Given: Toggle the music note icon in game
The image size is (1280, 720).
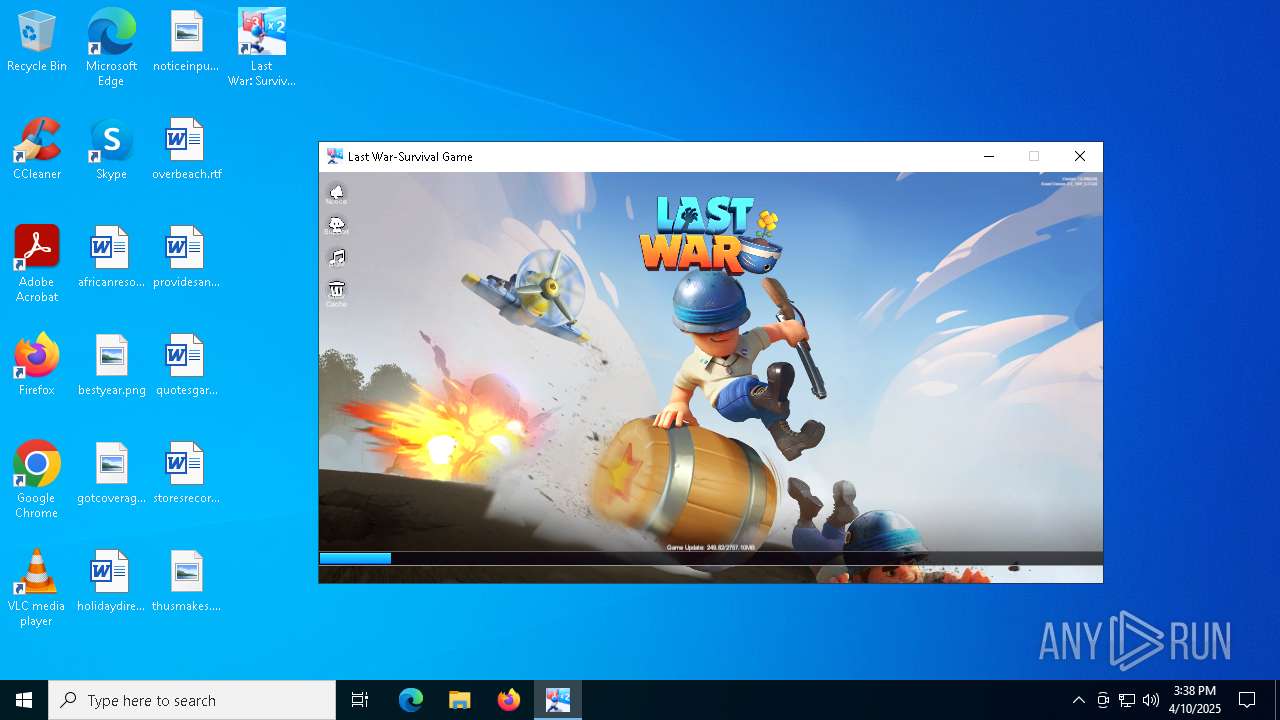Looking at the screenshot, I should coord(337,258).
